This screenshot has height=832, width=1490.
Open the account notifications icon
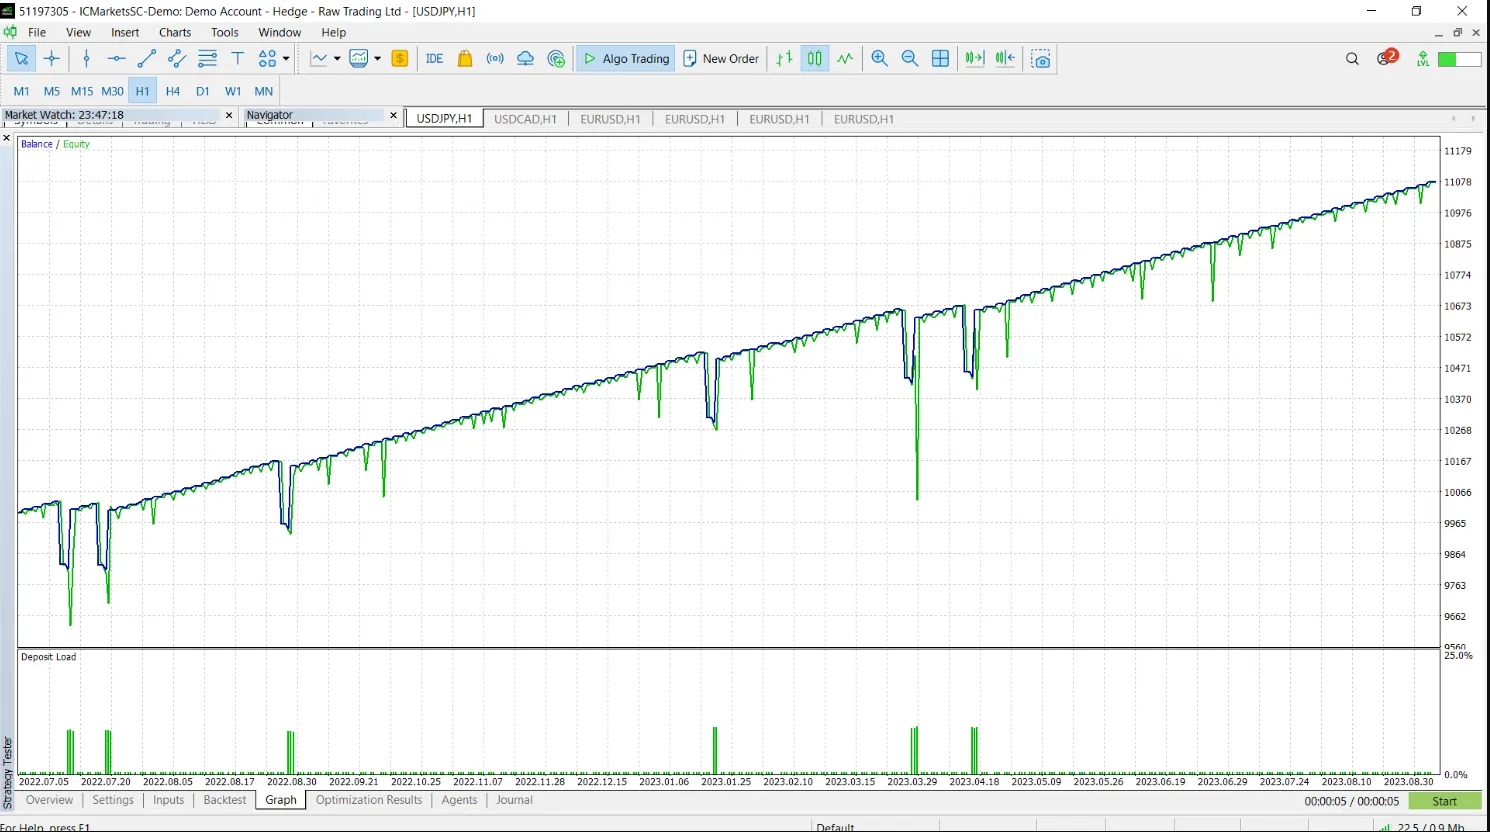pyautogui.click(x=1386, y=58)
